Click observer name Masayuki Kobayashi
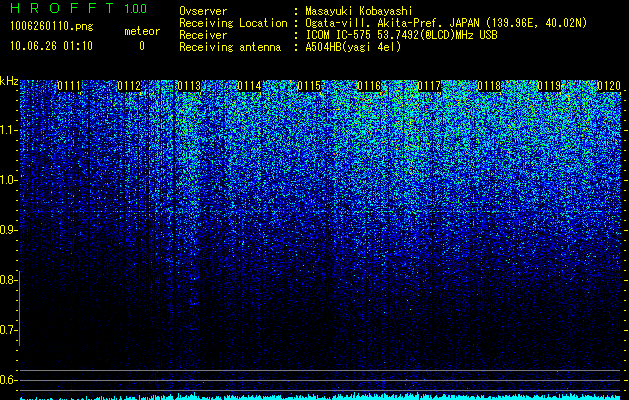This screenshot has height=400, width=629. [359, 11]
